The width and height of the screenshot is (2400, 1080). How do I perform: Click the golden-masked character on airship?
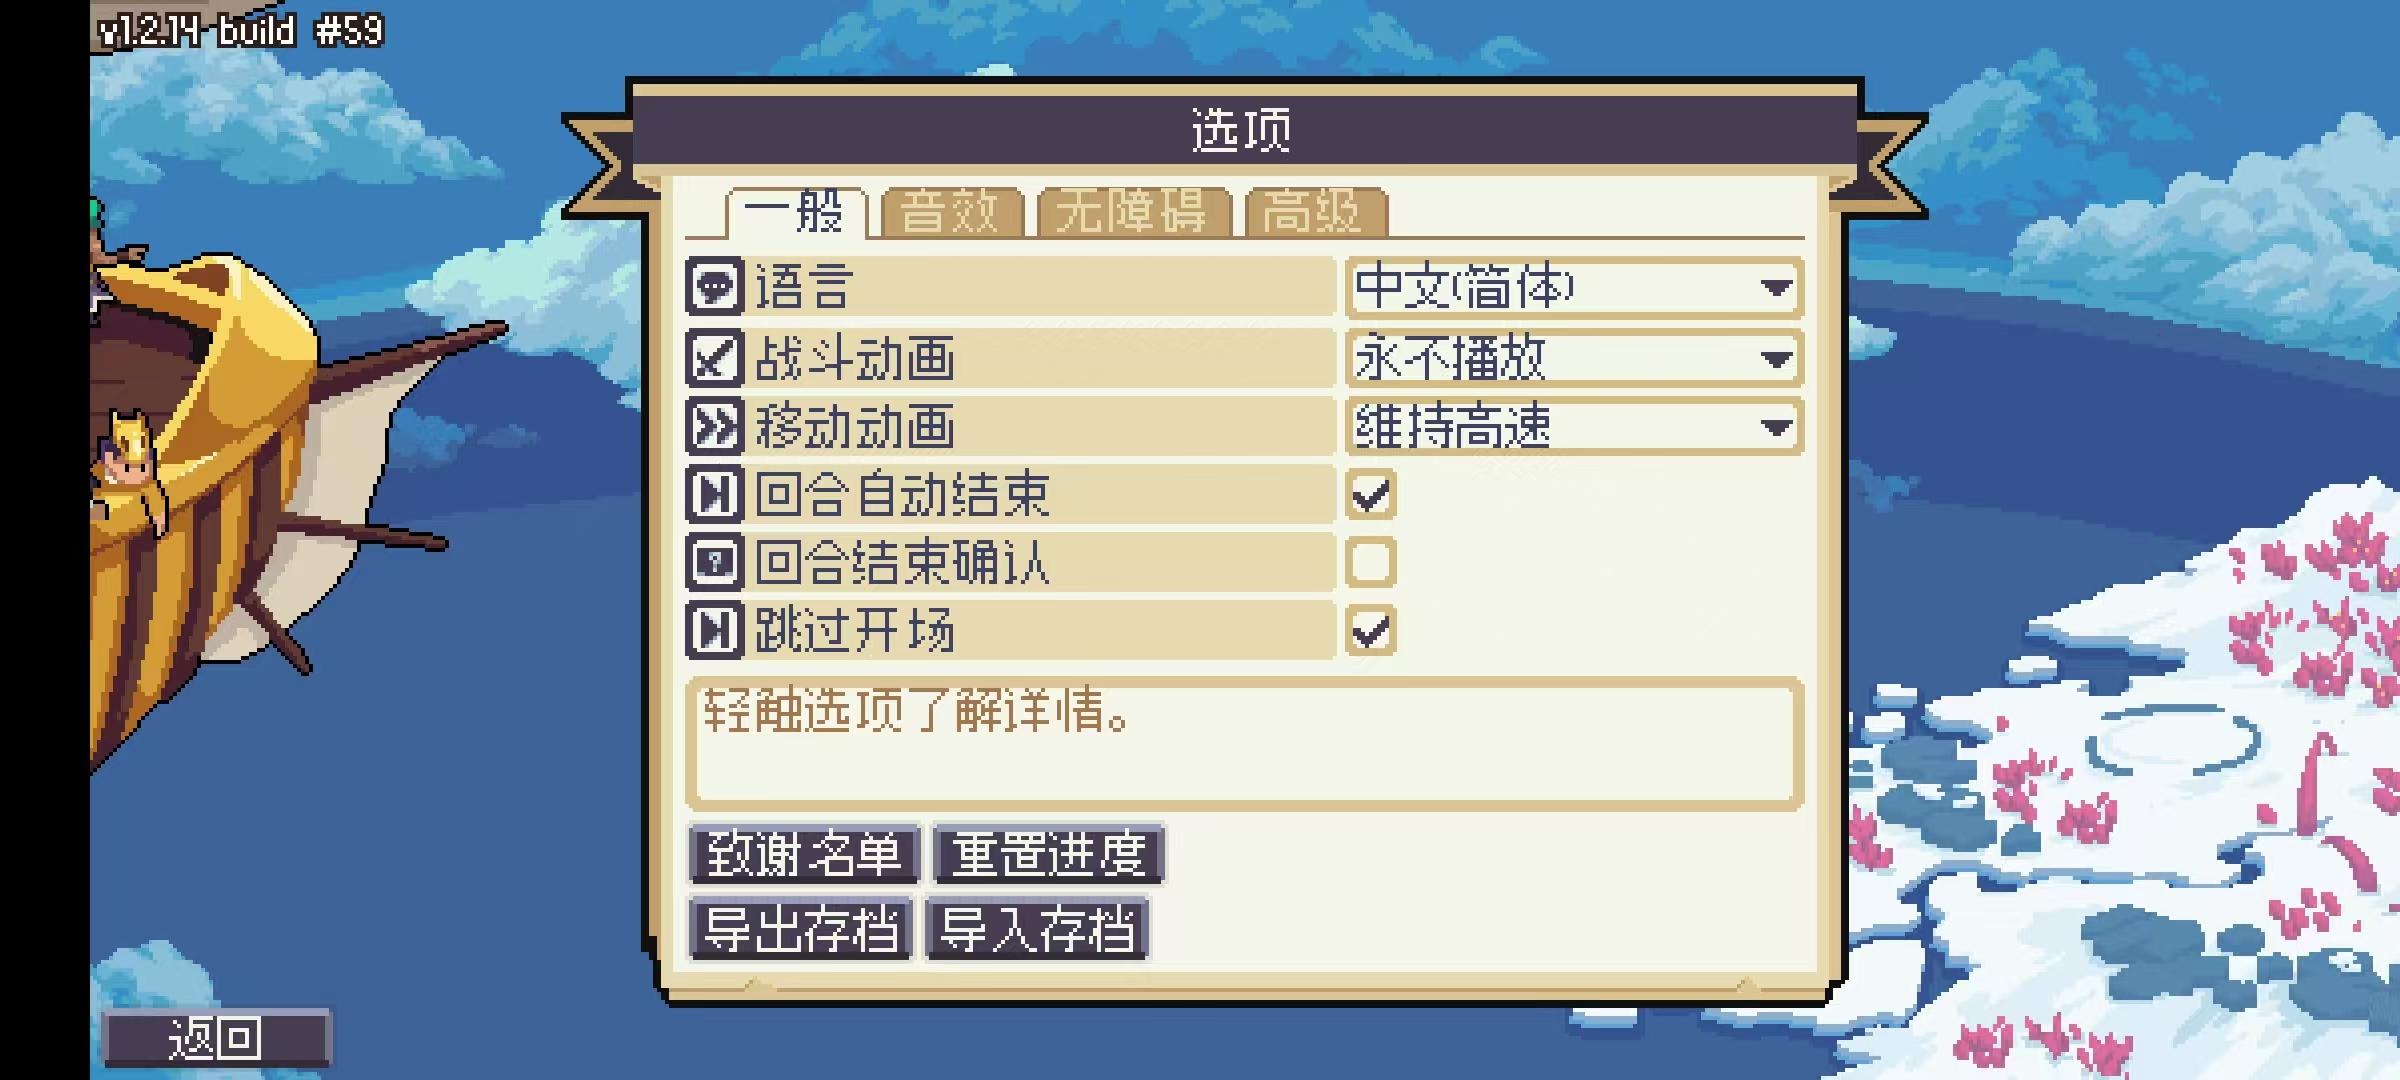click(130, 462)
